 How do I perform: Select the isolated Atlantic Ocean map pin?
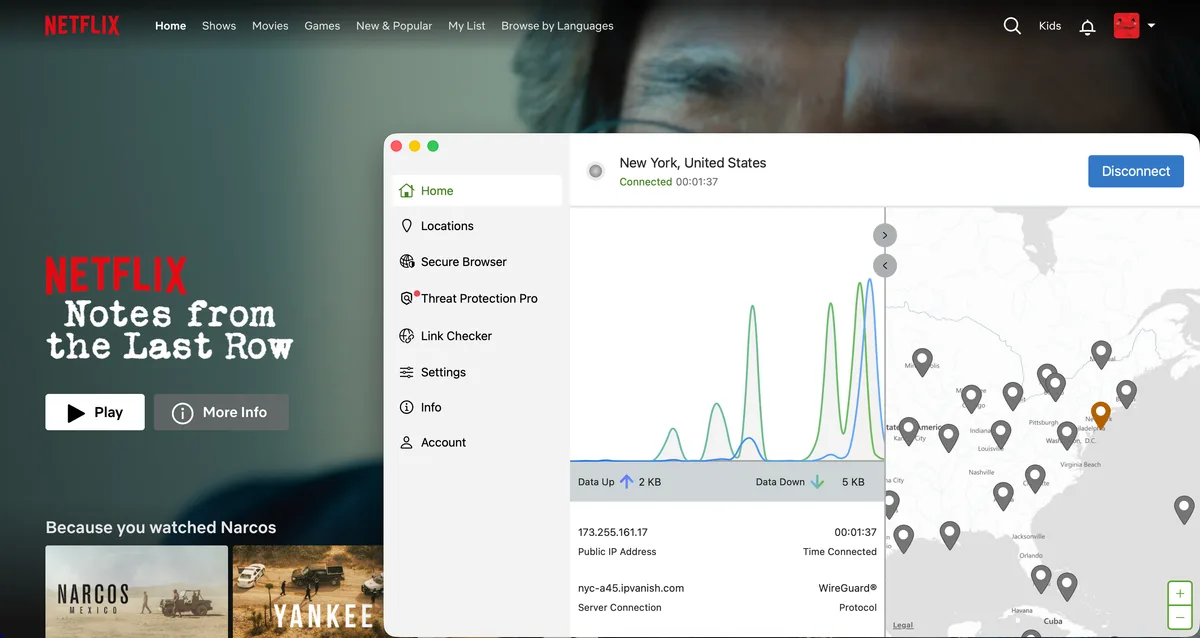click(1184, 508)
